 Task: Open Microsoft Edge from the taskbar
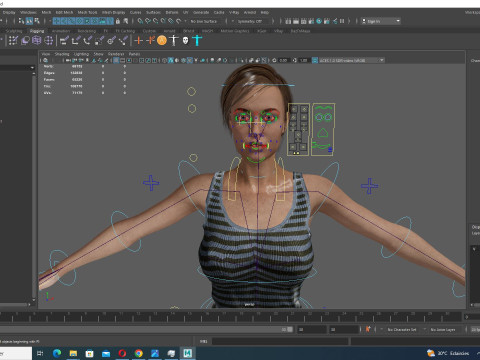[x=57, y=353]
